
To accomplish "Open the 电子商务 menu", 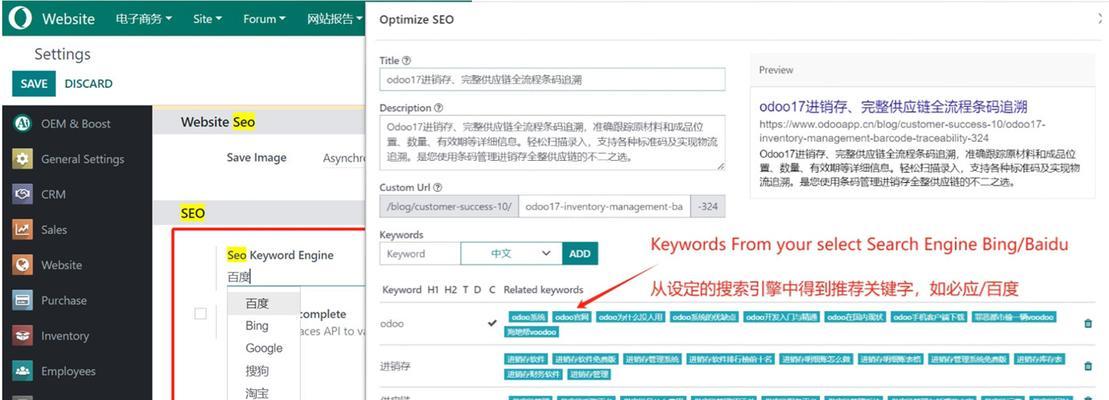I will pos(144,19).
